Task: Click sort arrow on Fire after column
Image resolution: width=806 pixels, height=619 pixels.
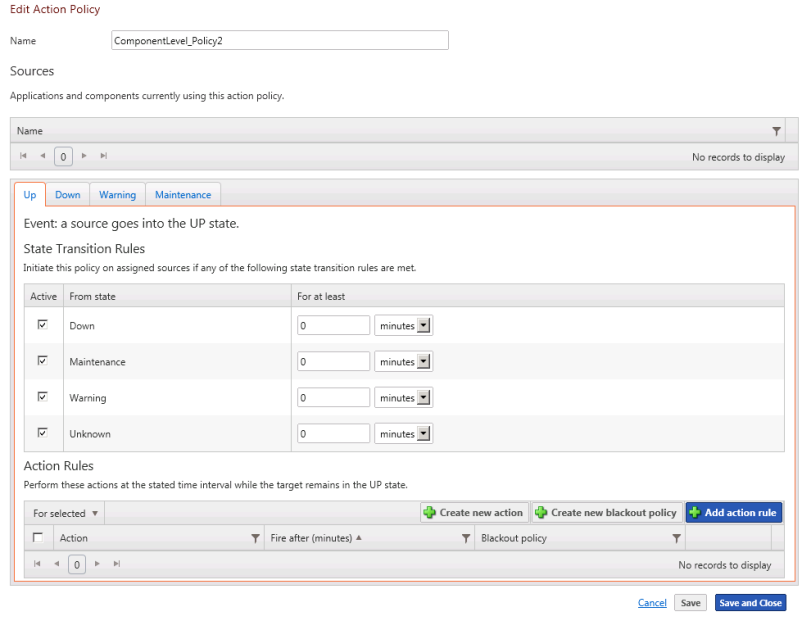Action: click(359, 538)
